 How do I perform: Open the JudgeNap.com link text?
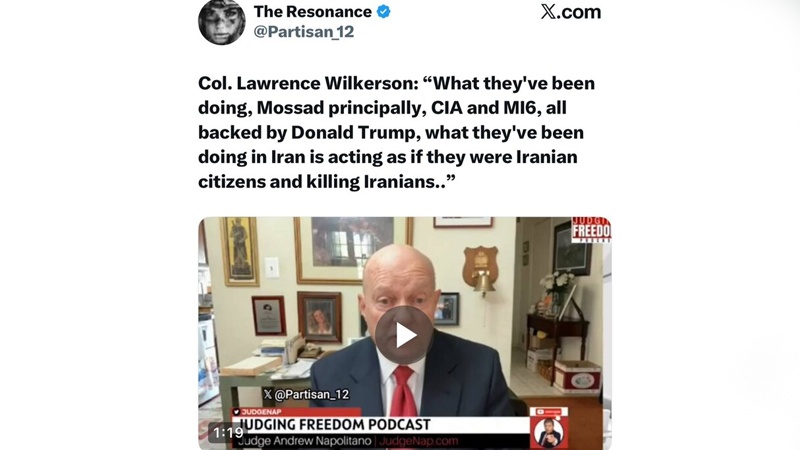coord(418,441)
